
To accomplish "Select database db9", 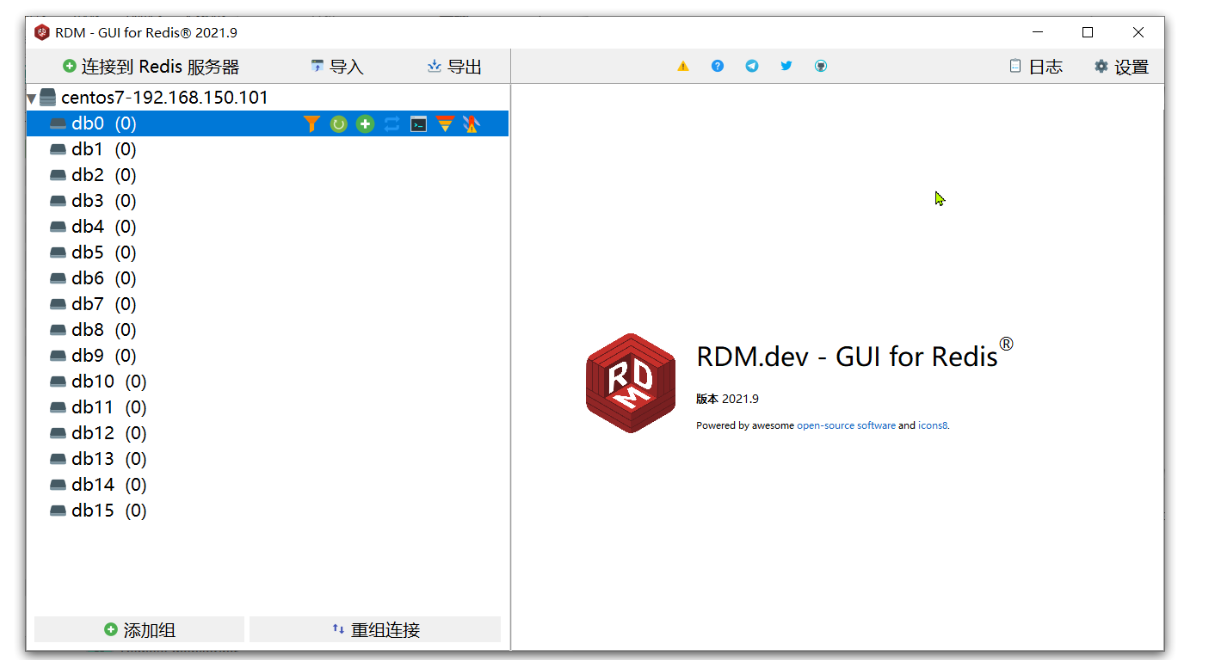I will pyautogui.click(x=268, y=356).
